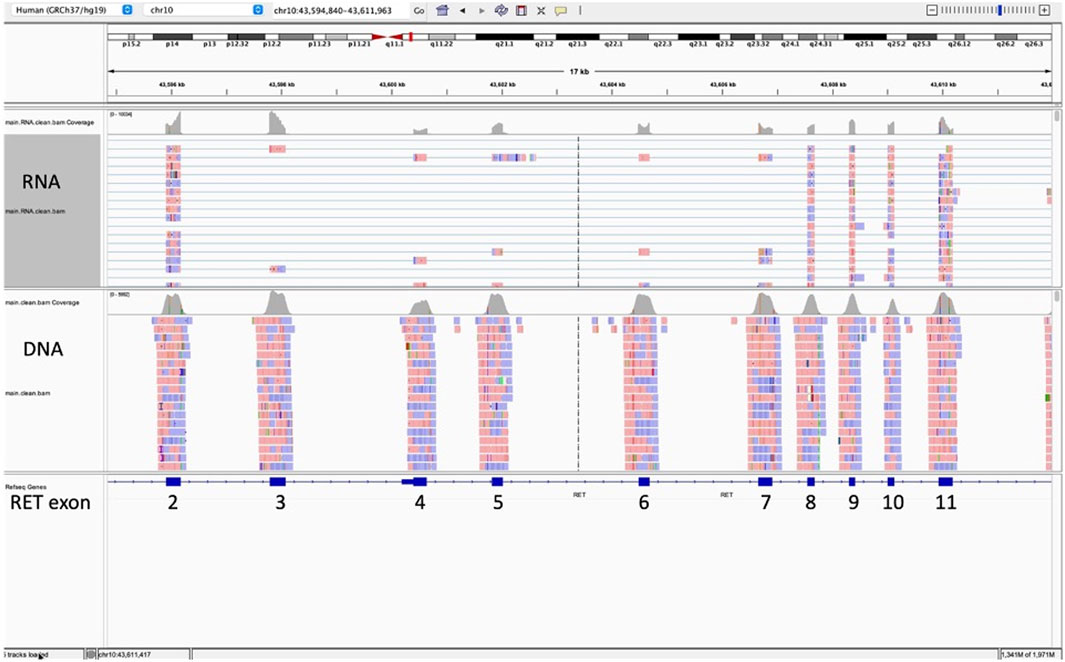Click the RET exon 3 block in Refseq Genes
Image resolution: width=1065 pixels, height=662 pixels.
pos(278,481)
